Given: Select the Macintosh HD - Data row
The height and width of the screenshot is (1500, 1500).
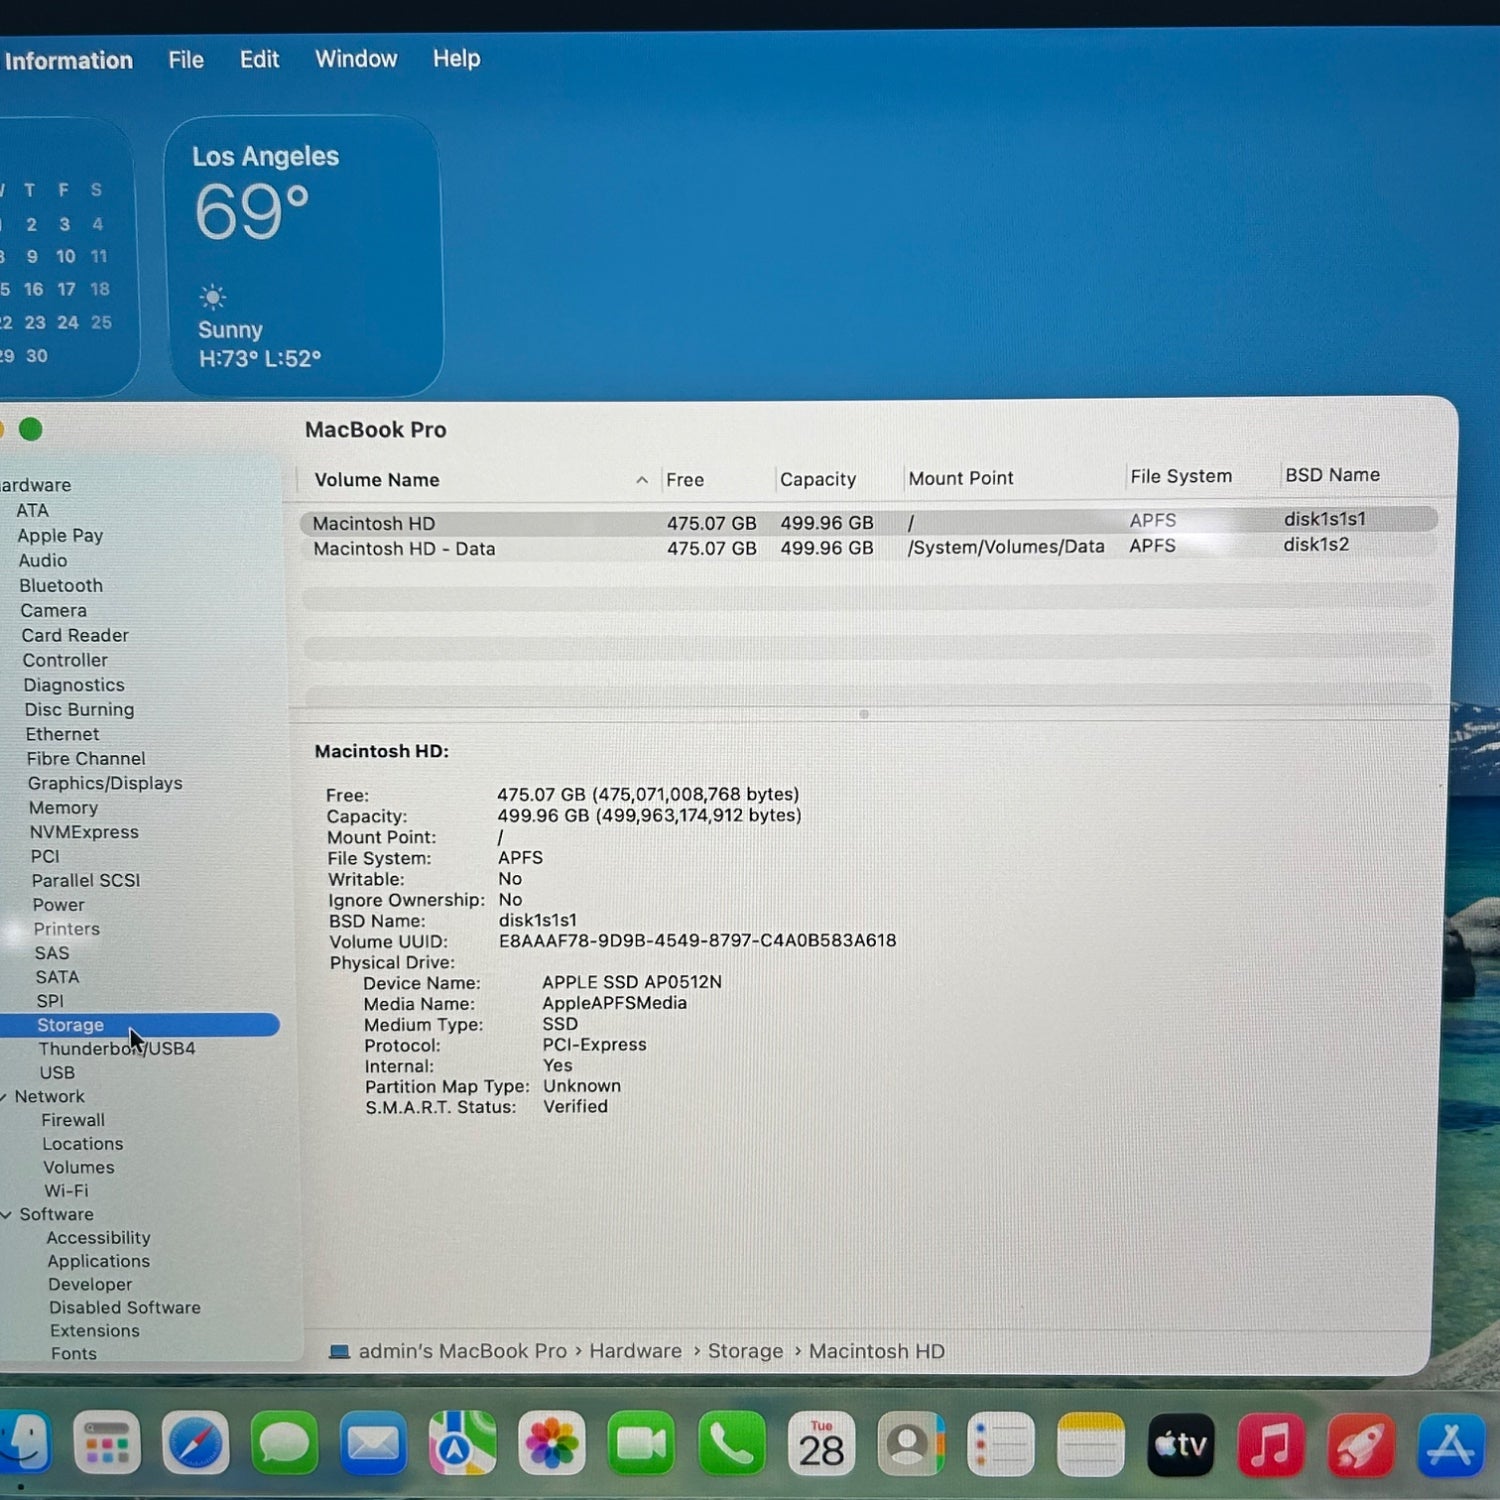Looking at the screenshot, I should point(404,549).
